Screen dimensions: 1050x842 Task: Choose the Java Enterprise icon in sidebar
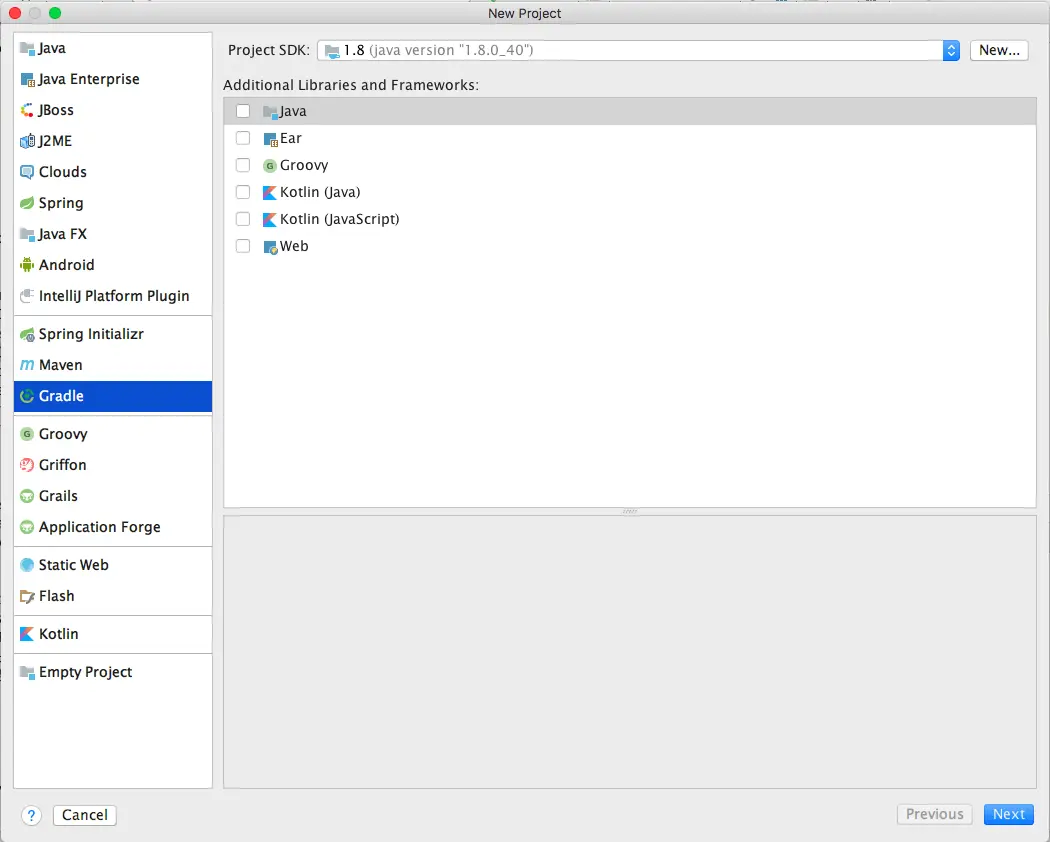point(27,80)
